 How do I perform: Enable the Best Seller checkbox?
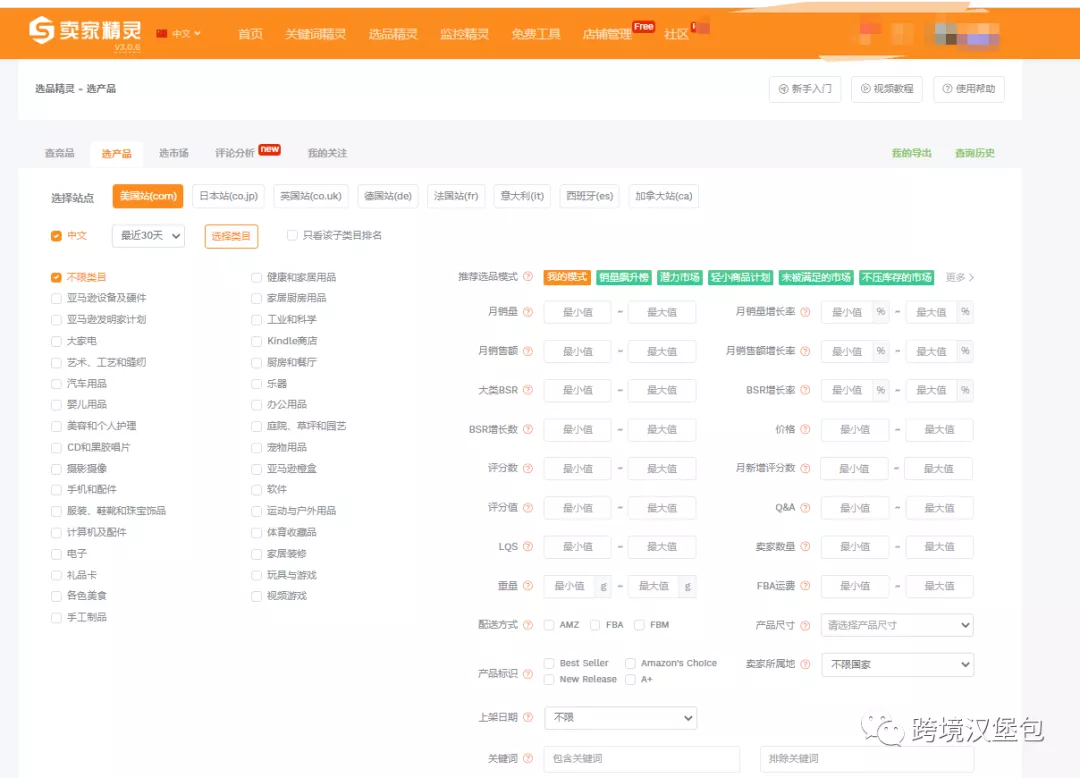point(549,663)
